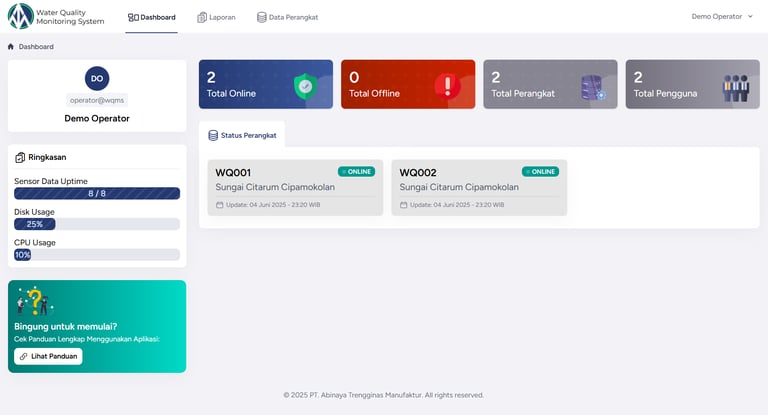Click the Demo Operator profile name

(x=97, y=118)
